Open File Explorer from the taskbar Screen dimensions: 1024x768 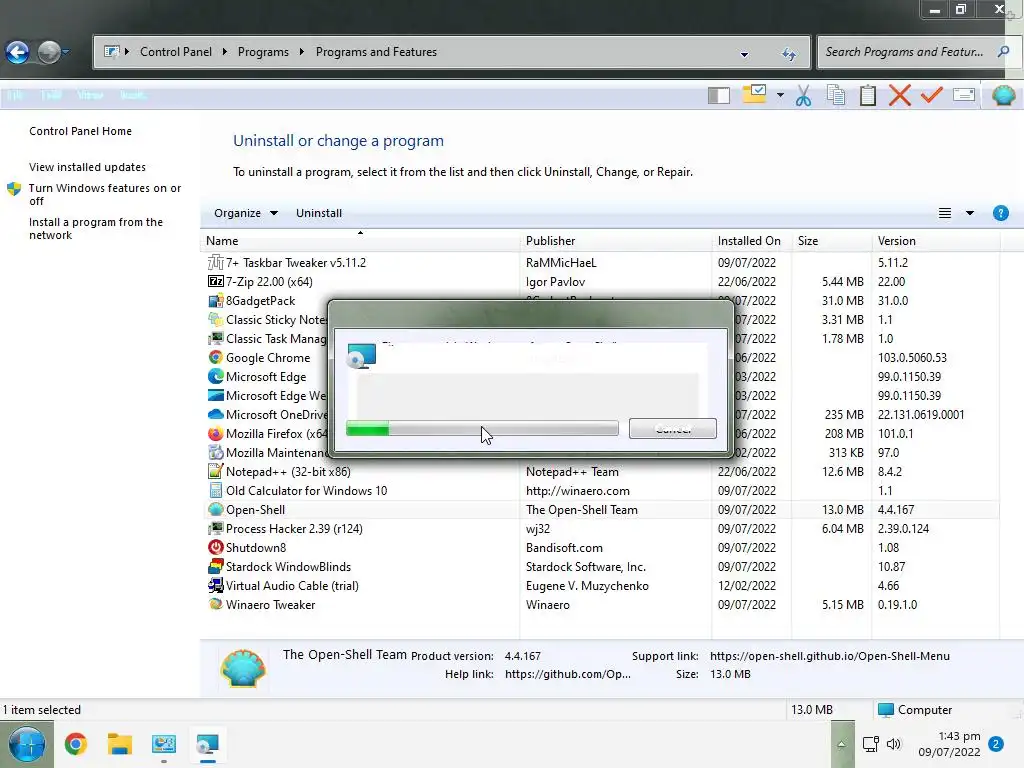tap(120, 744)
